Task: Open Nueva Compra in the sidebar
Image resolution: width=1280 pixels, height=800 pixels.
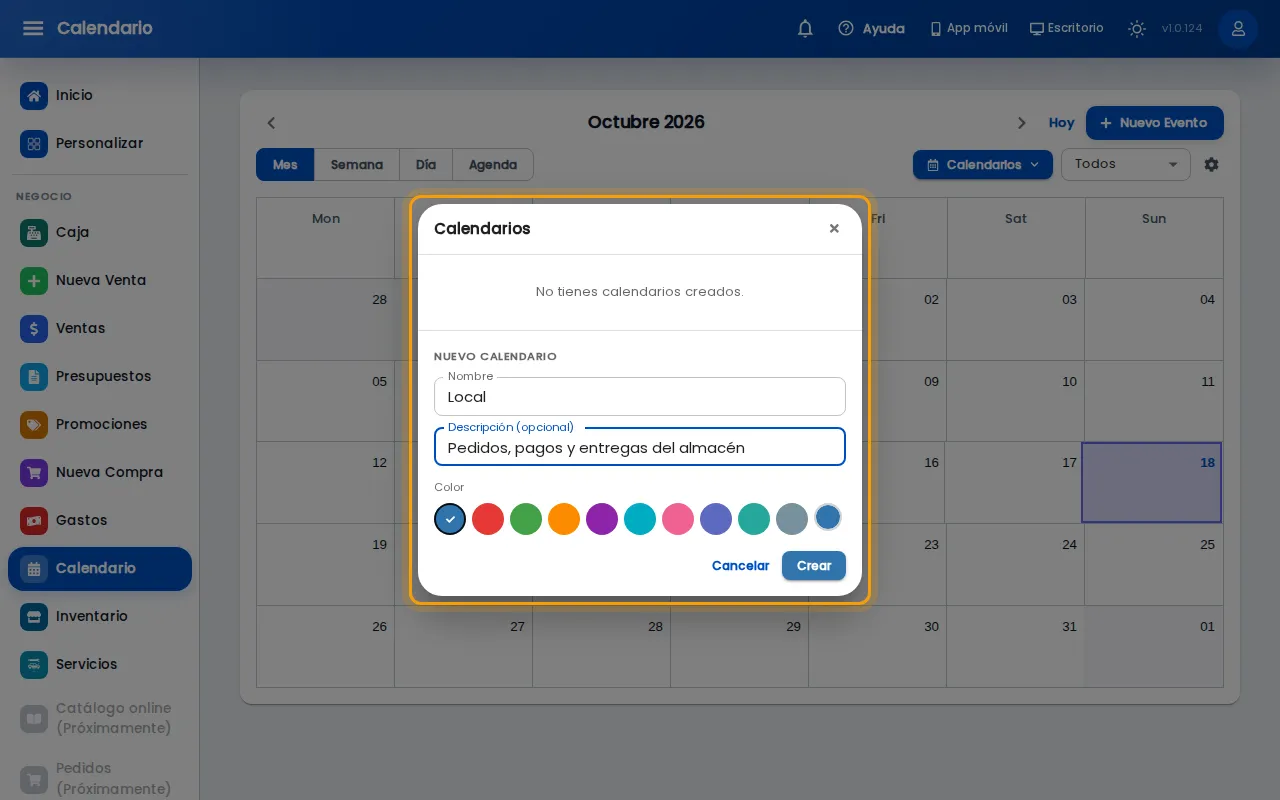Action: coord(100,472)
